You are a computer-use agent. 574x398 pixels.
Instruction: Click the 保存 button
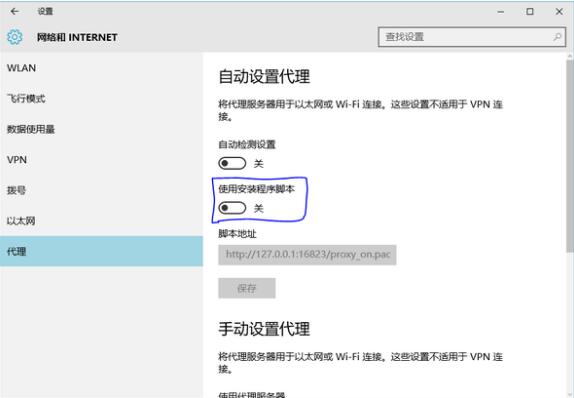(x=247, y=288)
